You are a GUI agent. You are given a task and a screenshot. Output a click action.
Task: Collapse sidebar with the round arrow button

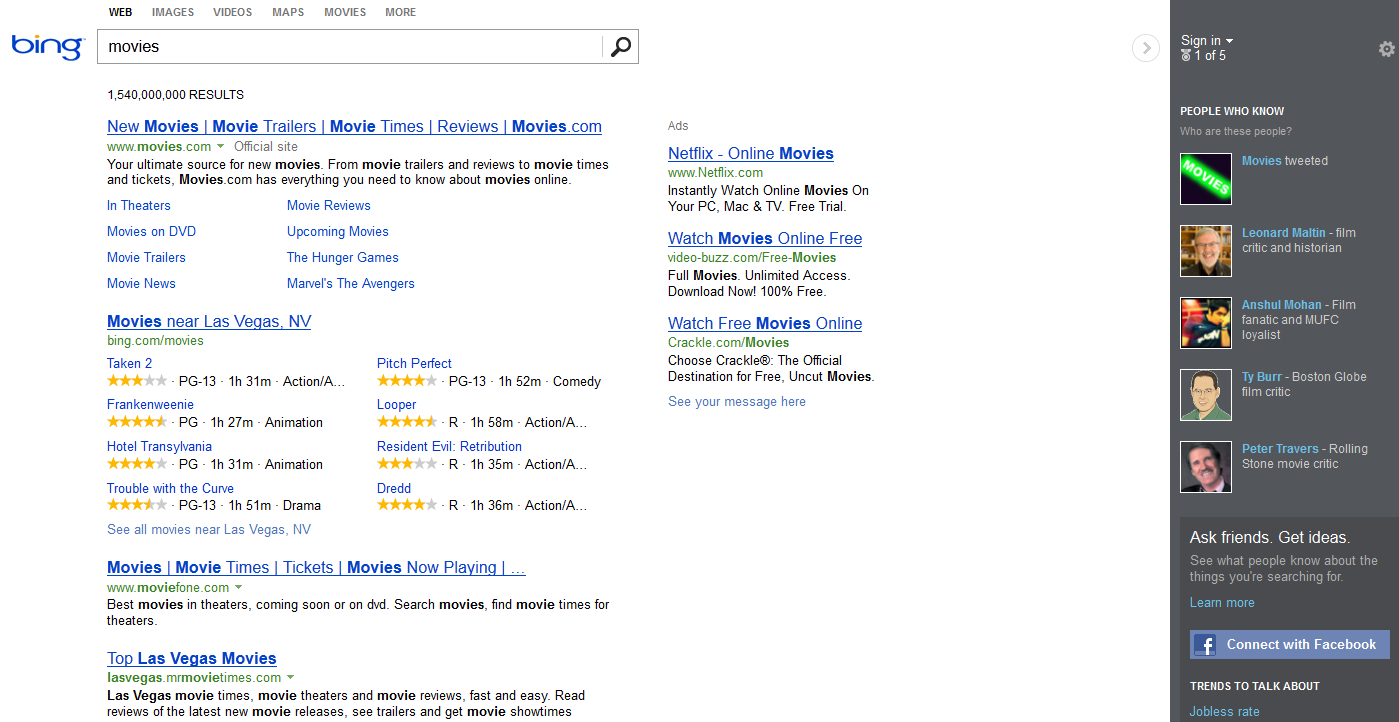pyautogui.click(x=1145, y=47)
